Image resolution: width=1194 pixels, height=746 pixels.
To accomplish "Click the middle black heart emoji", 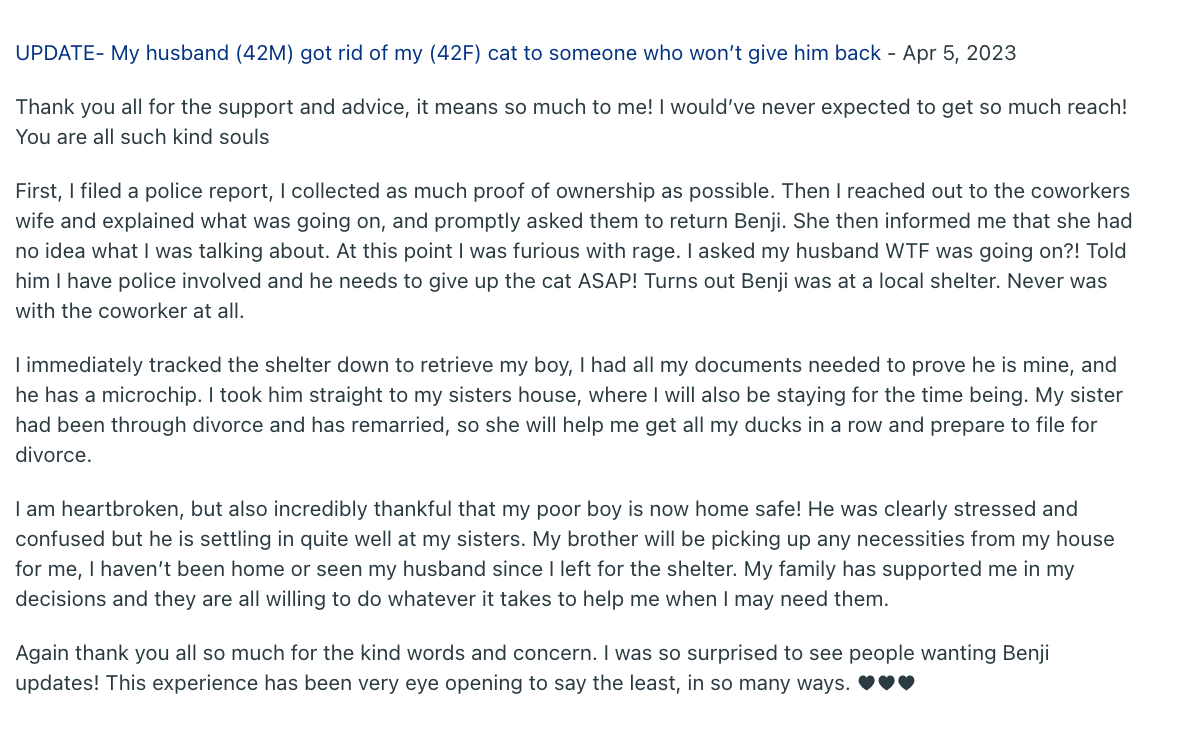I will 886,684.
